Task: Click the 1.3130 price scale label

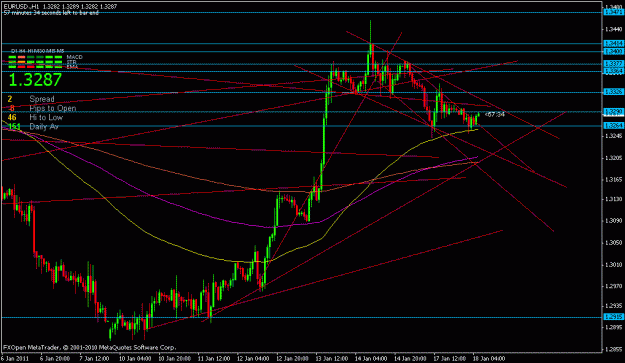Action: tap(613, 199)
